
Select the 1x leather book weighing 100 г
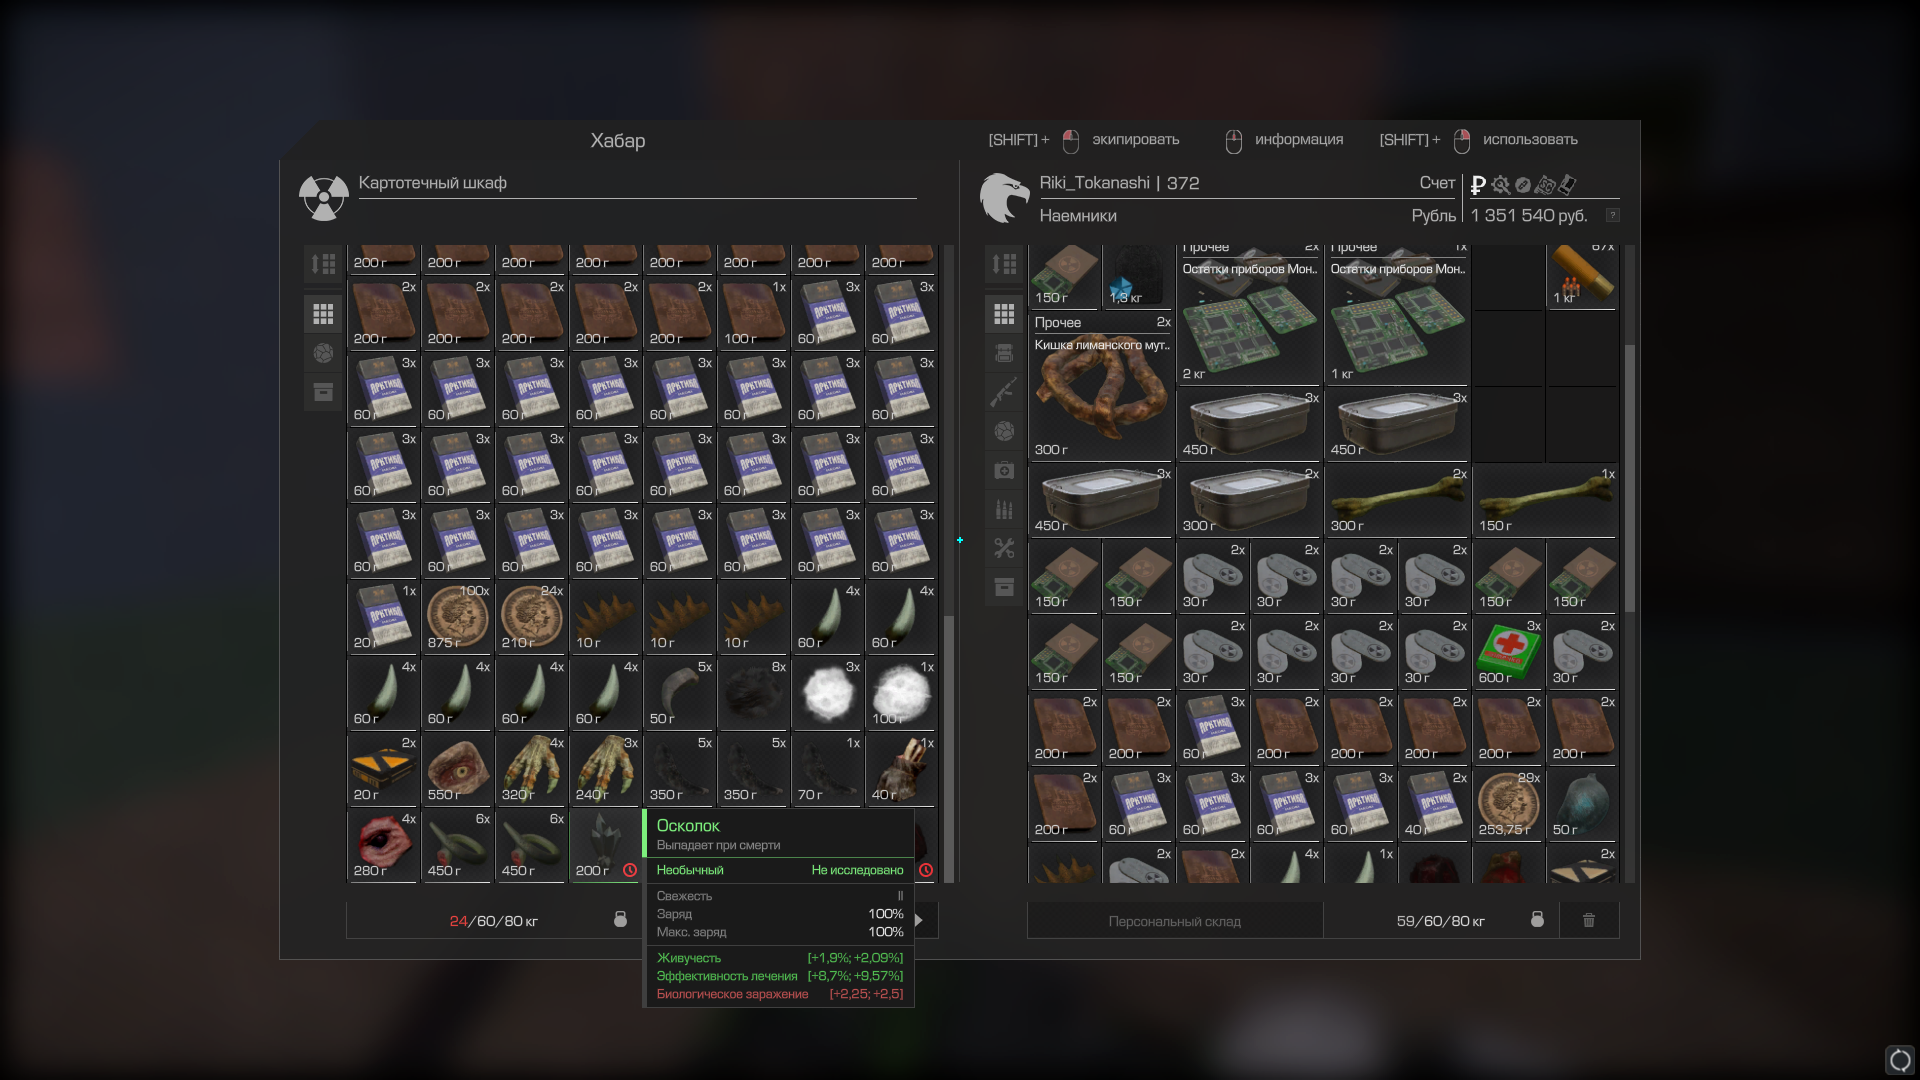coord(752,314)
